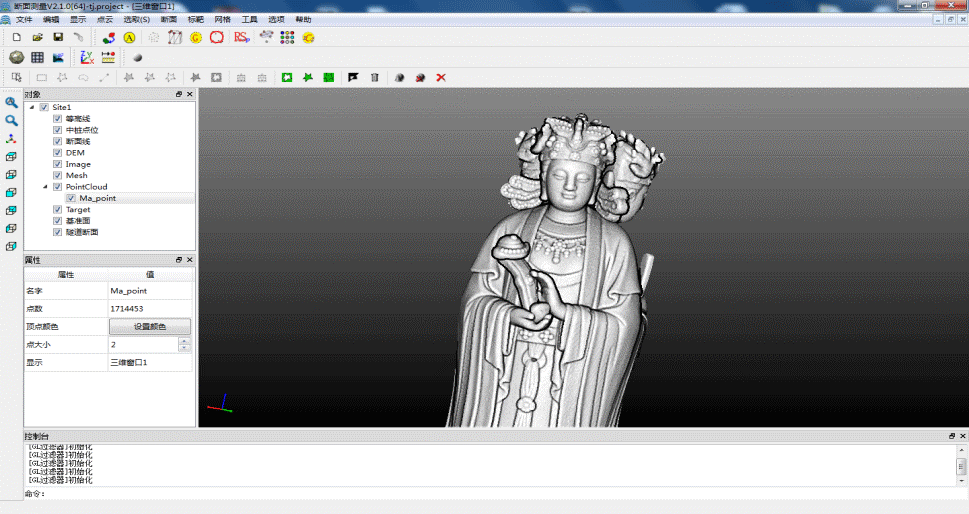Image resolution: width=969 pixels, height=514 pixels.
Task: Collapse the Site1 tree node
Action: (x=32, y=107)
